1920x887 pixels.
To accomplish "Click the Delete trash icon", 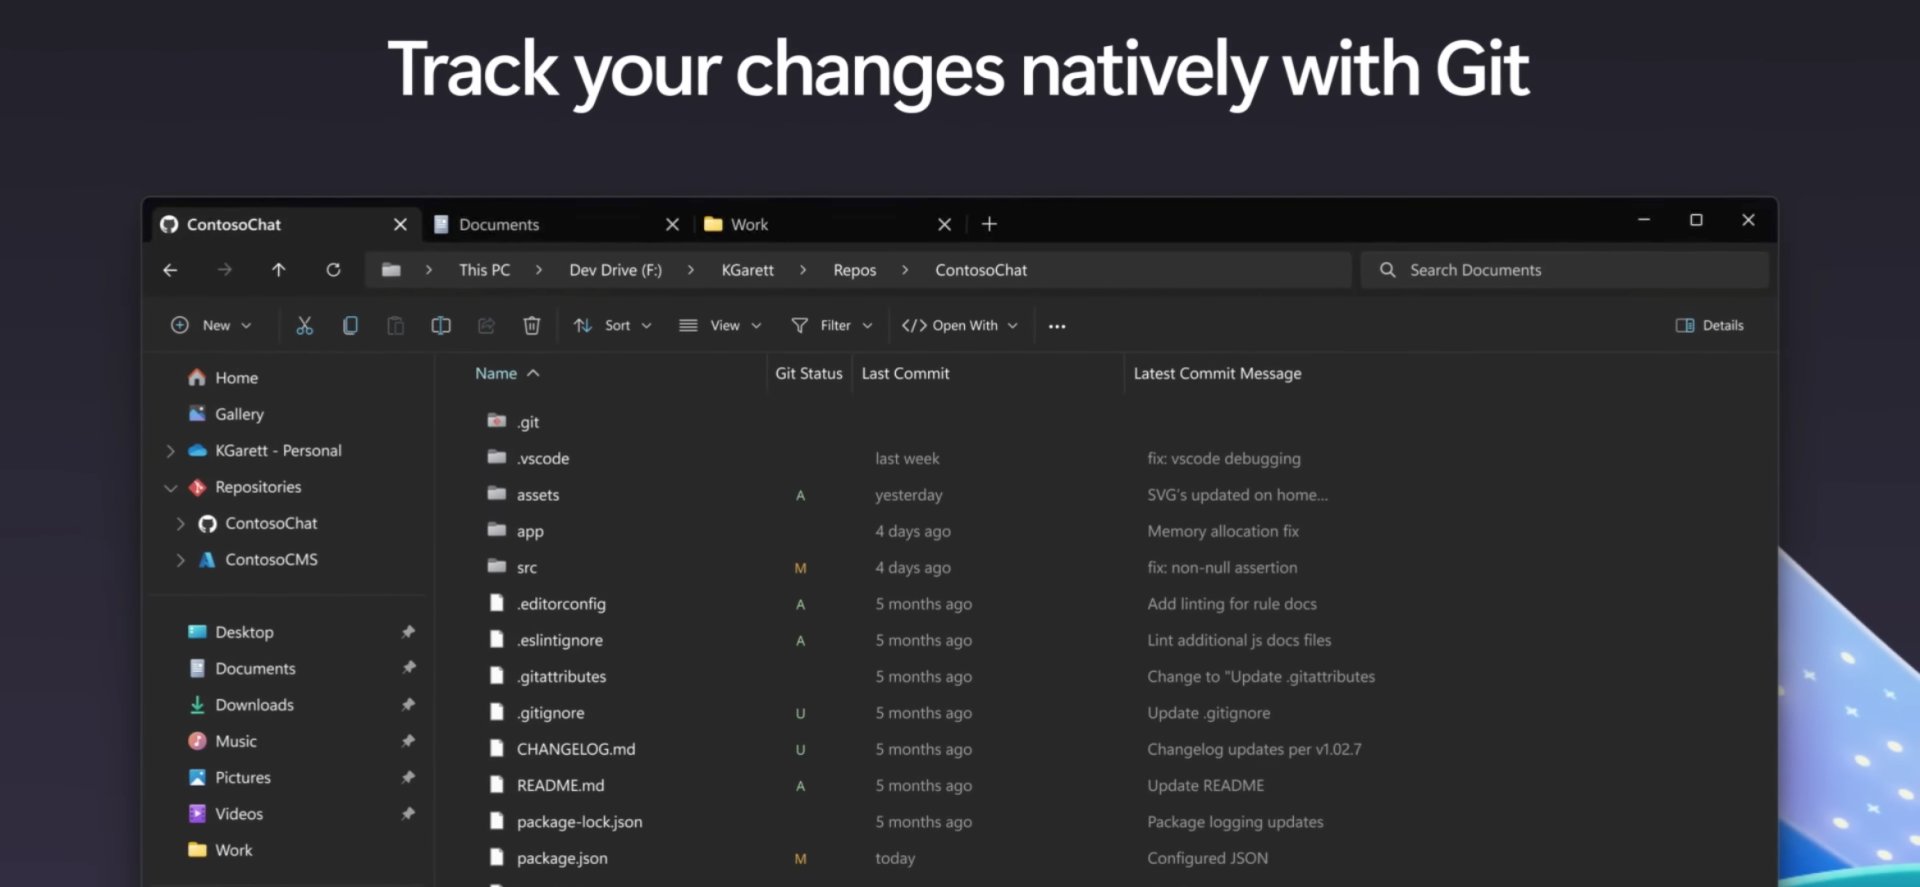I will [532, 325].
